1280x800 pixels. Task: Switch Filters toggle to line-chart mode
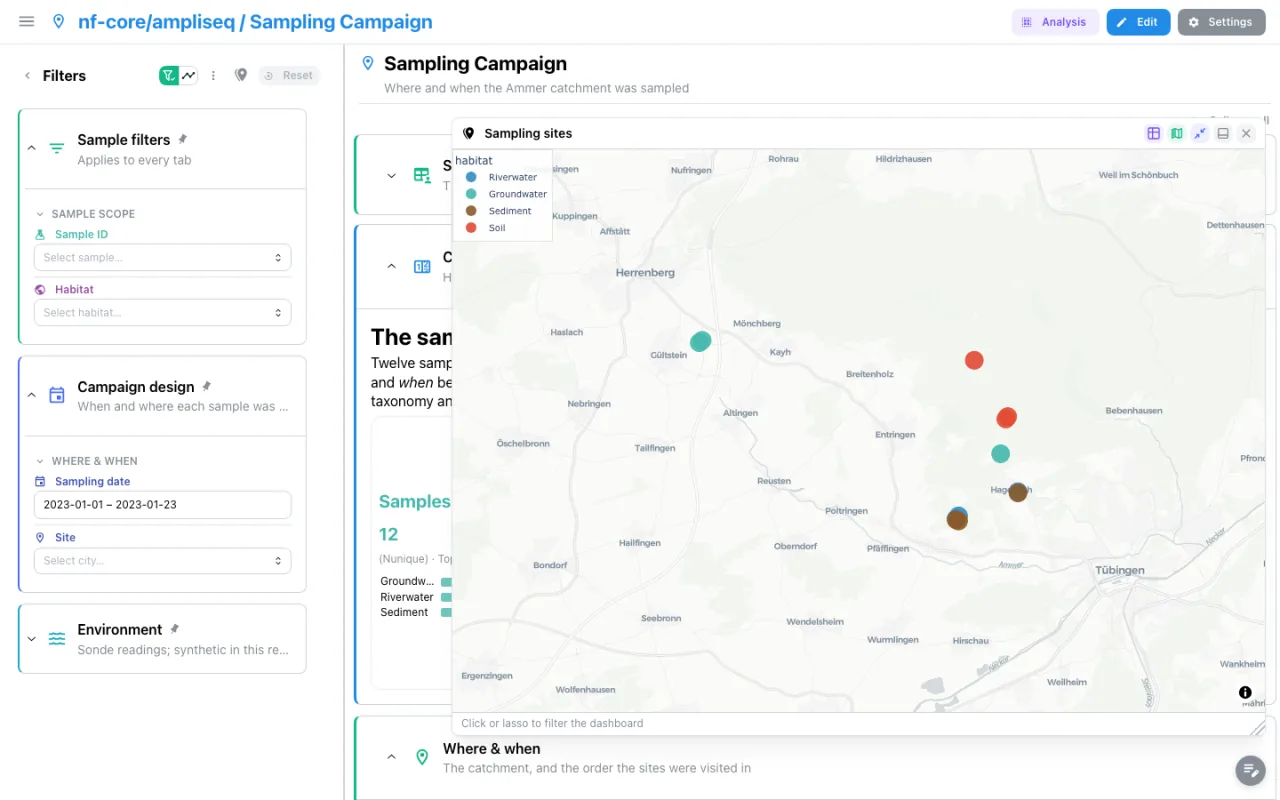pyautogui.click(x=188, y=75)
